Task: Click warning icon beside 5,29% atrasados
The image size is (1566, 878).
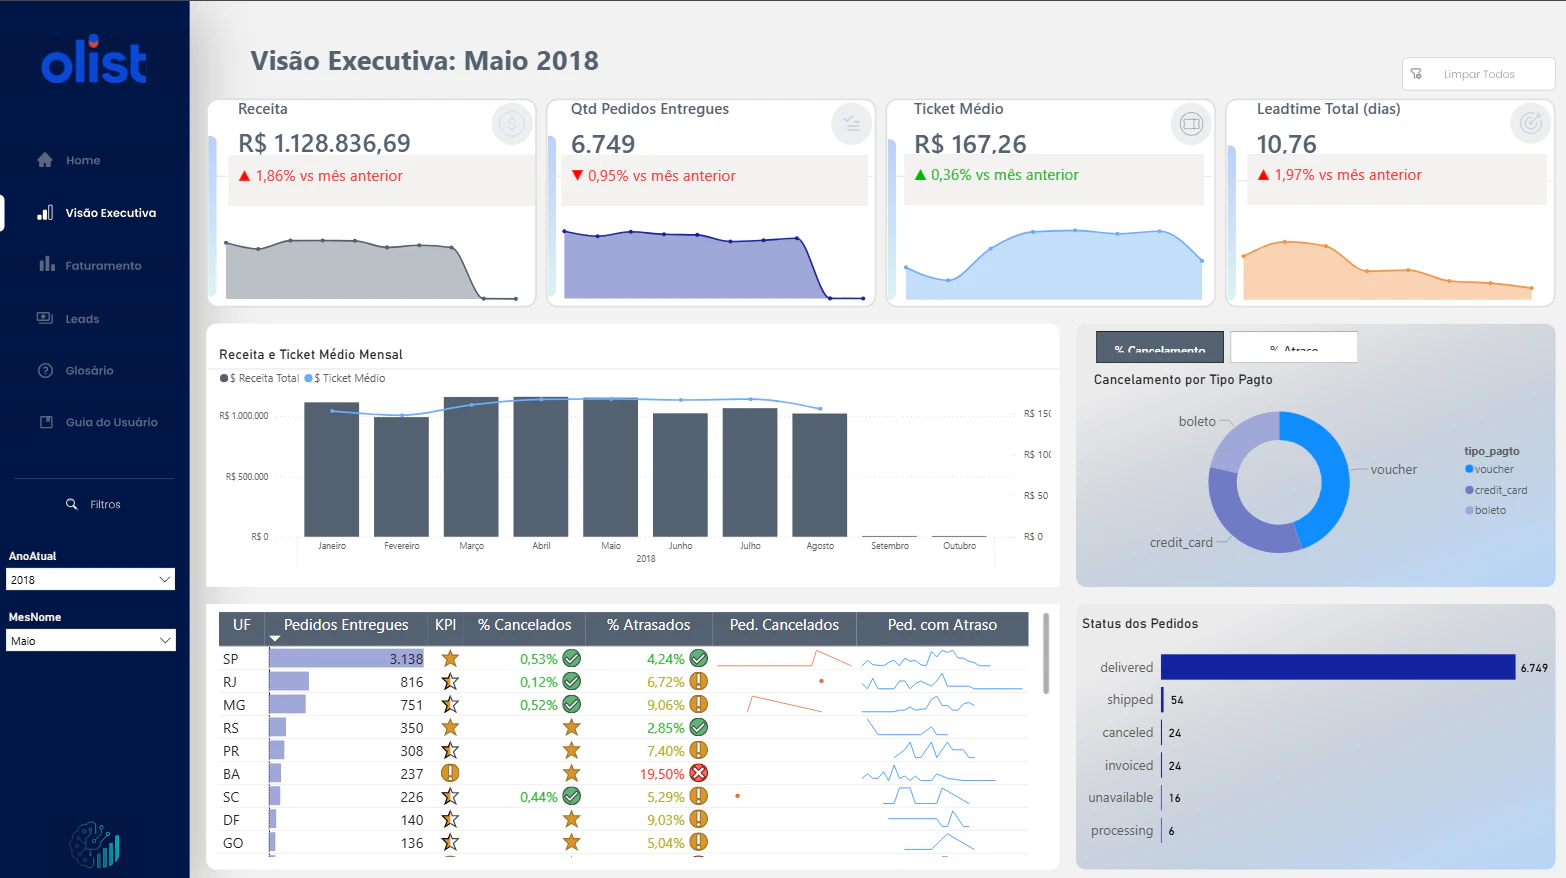Action: pyautogui.click(x=699, y=796)
